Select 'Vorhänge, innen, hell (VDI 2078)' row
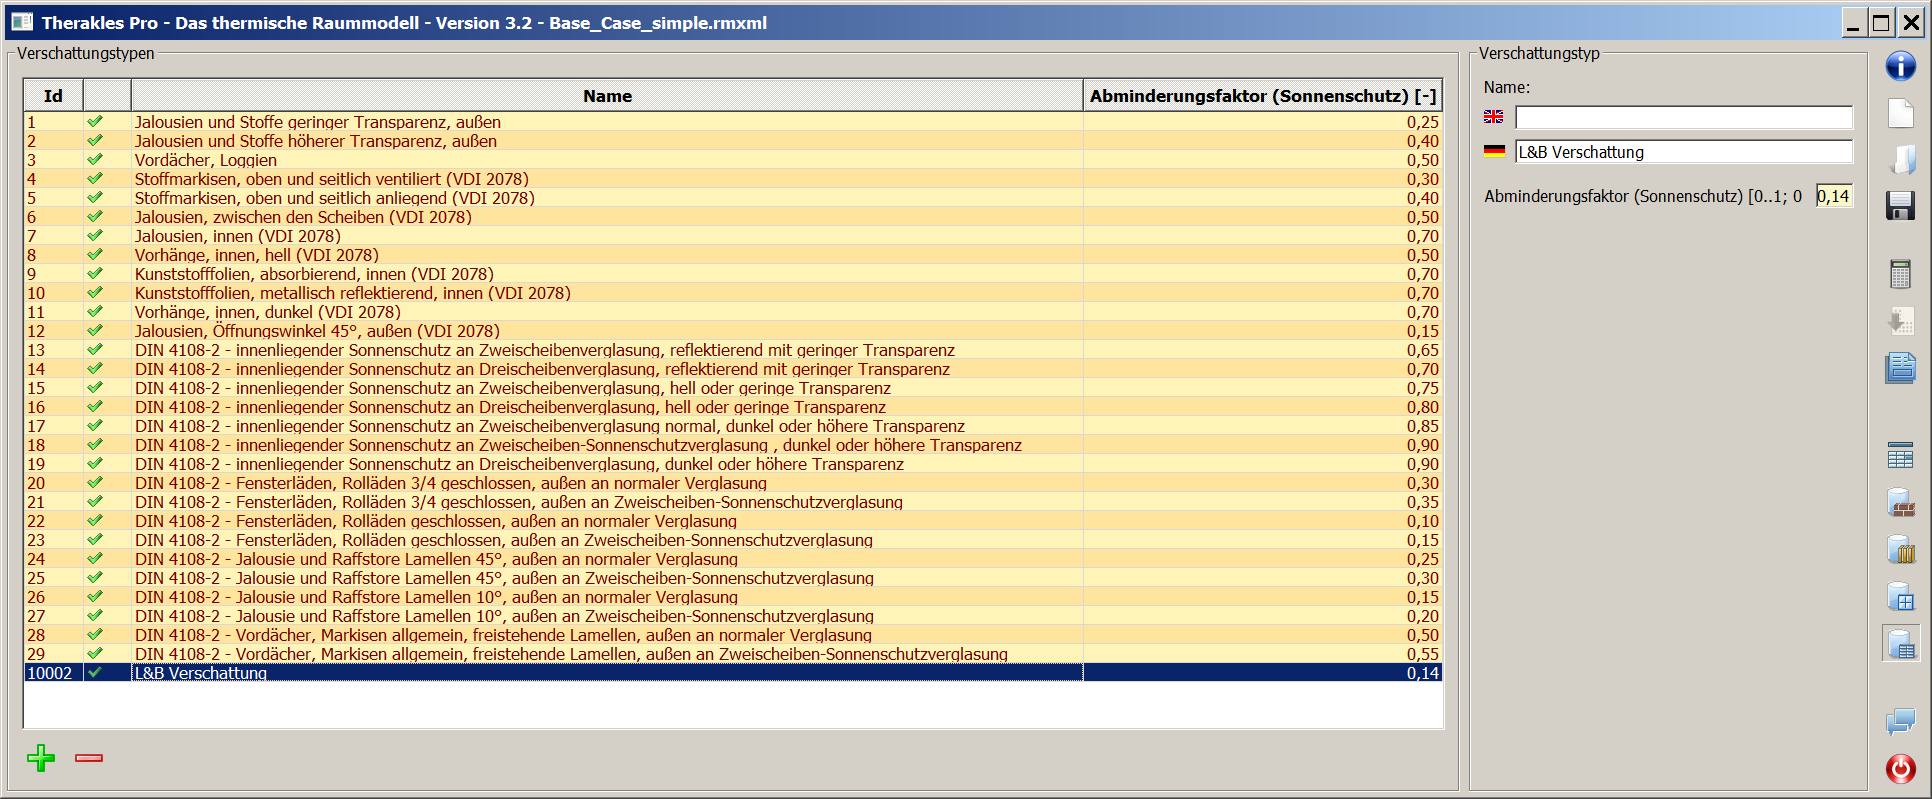1932x799 pixels. [733, 255]
